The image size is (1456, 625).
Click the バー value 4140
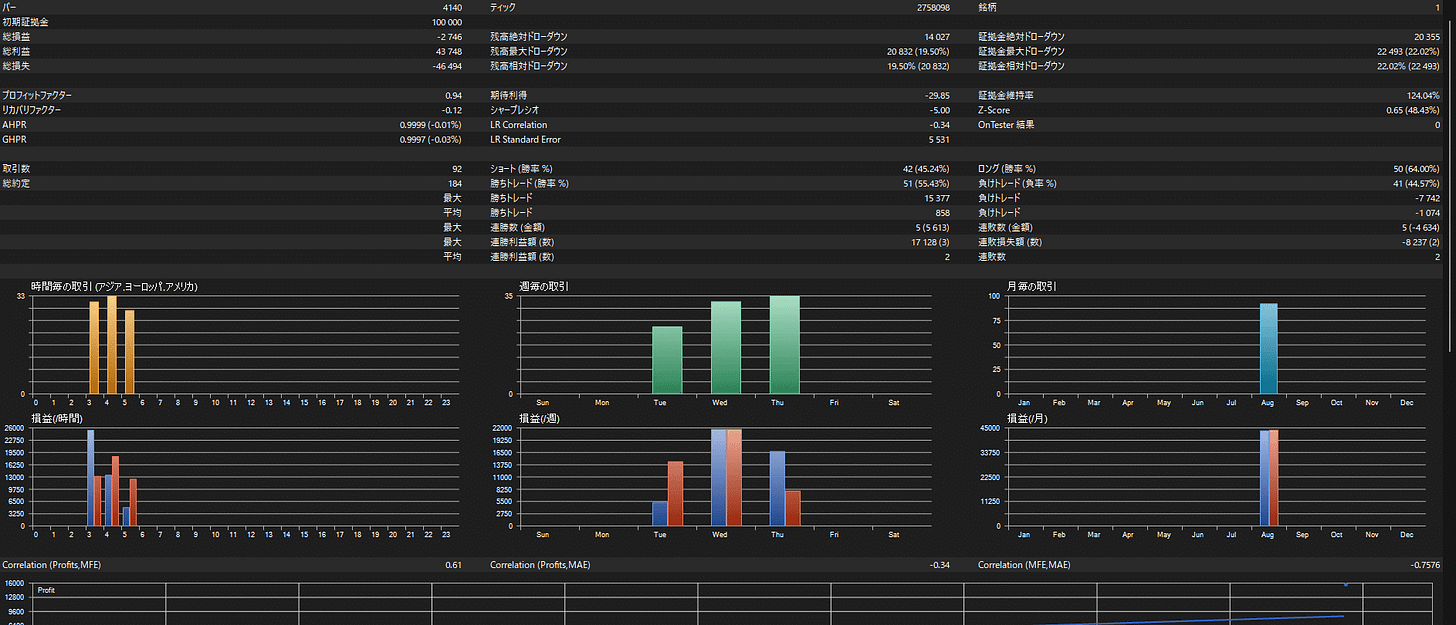point(452,7)
